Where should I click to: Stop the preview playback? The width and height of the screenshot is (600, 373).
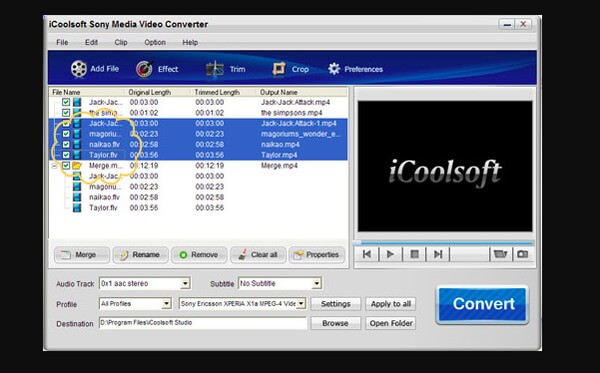[414, 254]
